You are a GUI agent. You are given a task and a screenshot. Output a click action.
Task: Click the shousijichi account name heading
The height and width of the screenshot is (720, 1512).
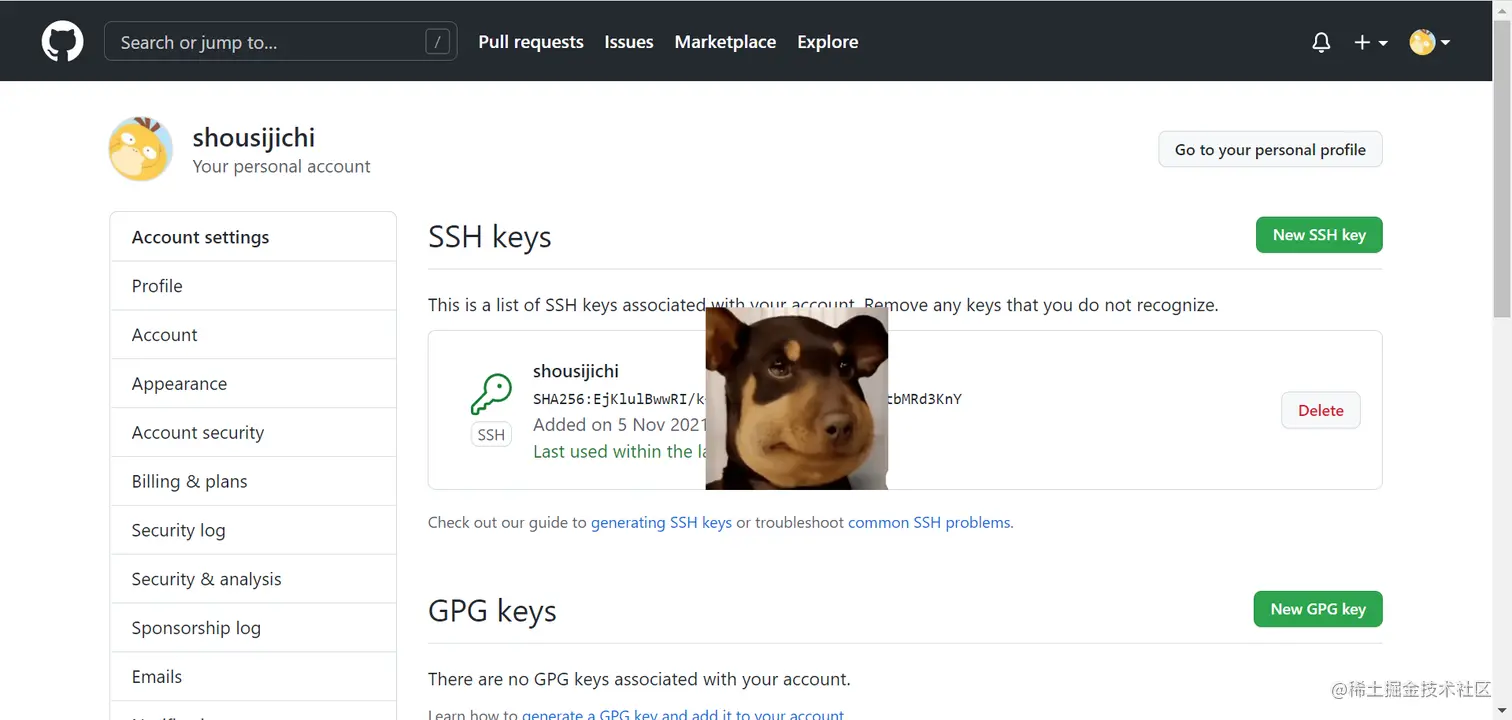(254, 137)
